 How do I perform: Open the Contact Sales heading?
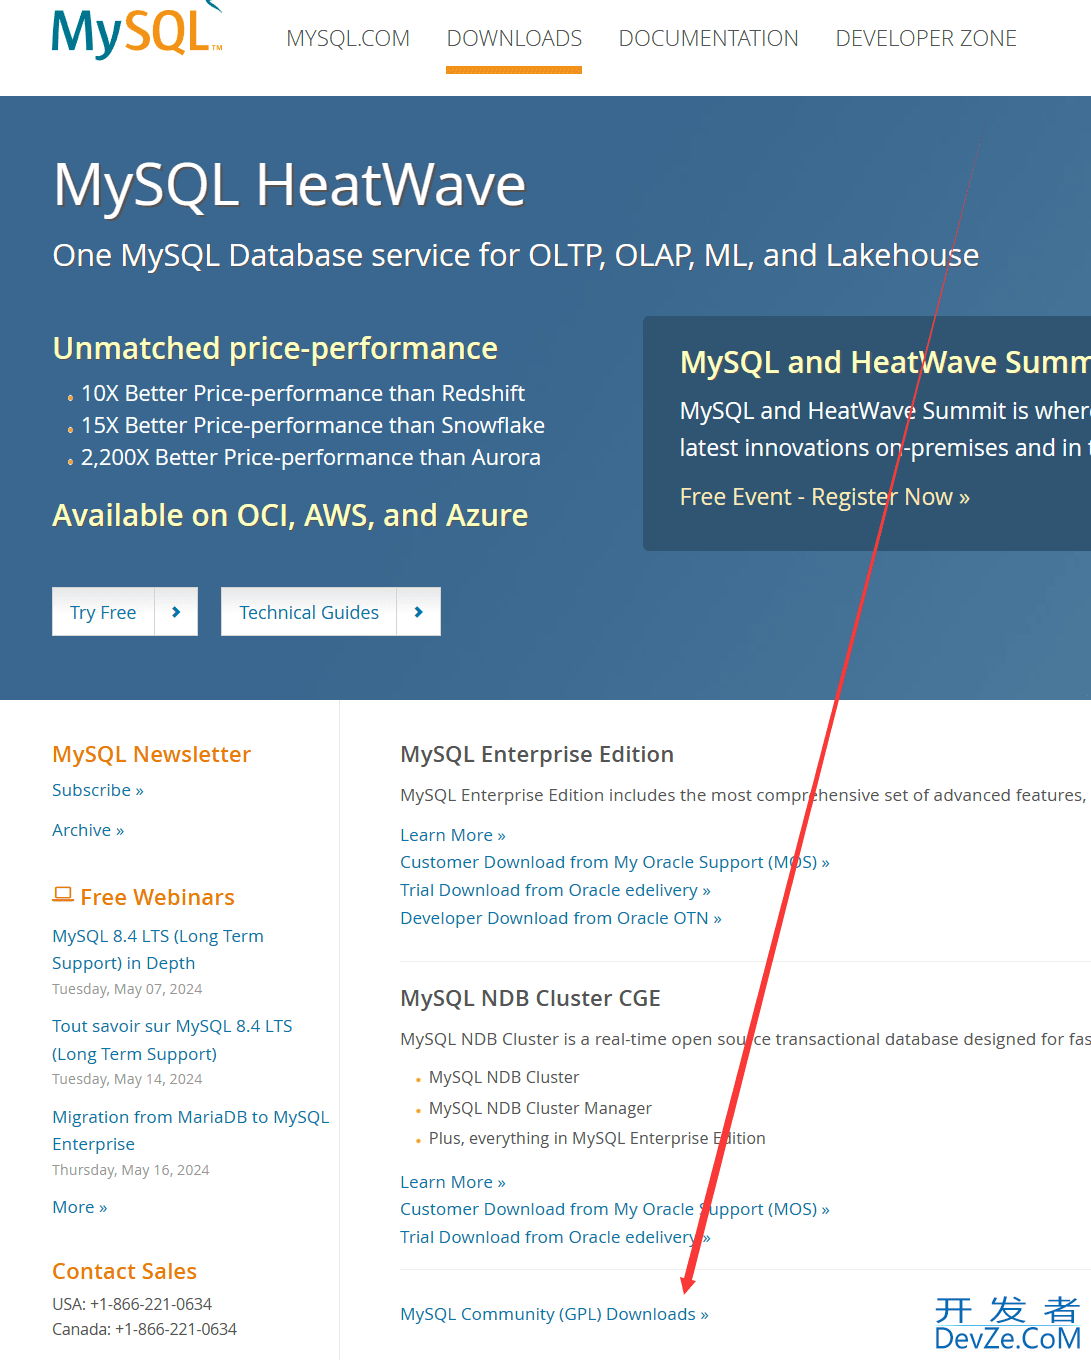pos(124,1271)
